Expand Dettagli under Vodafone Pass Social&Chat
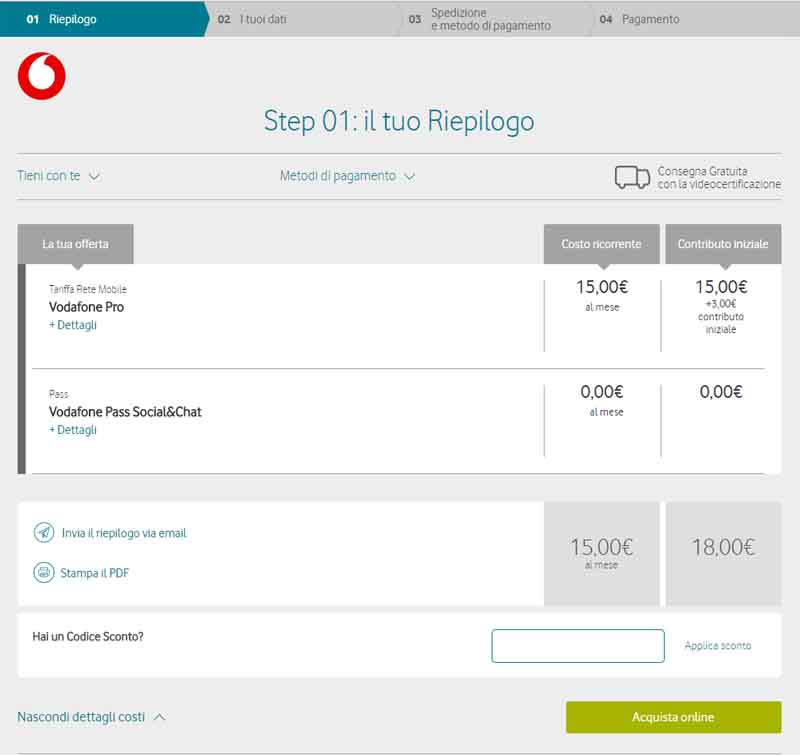 click(73, 430)
